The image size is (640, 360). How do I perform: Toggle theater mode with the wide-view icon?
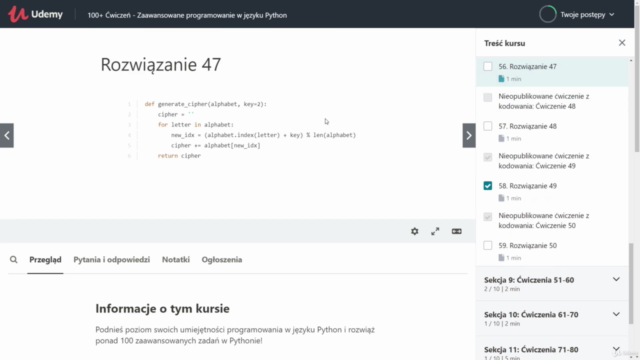pyautogui.click(x=456, y=231)
